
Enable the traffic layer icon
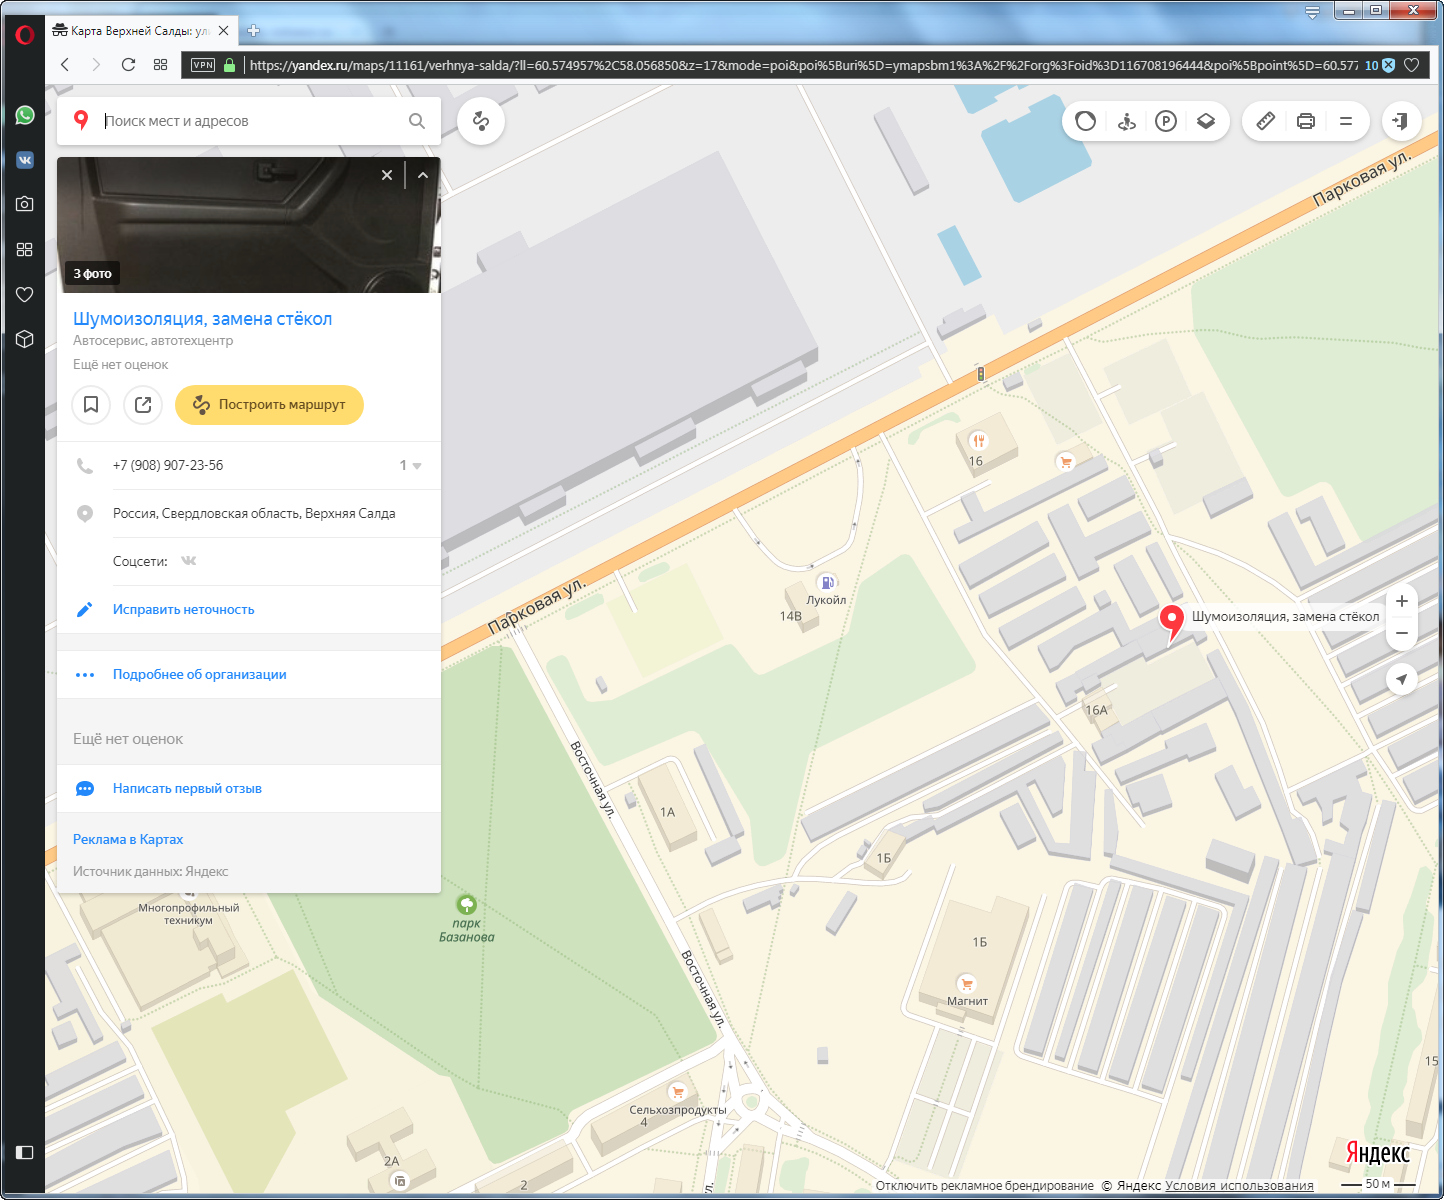pos(1085,121)
